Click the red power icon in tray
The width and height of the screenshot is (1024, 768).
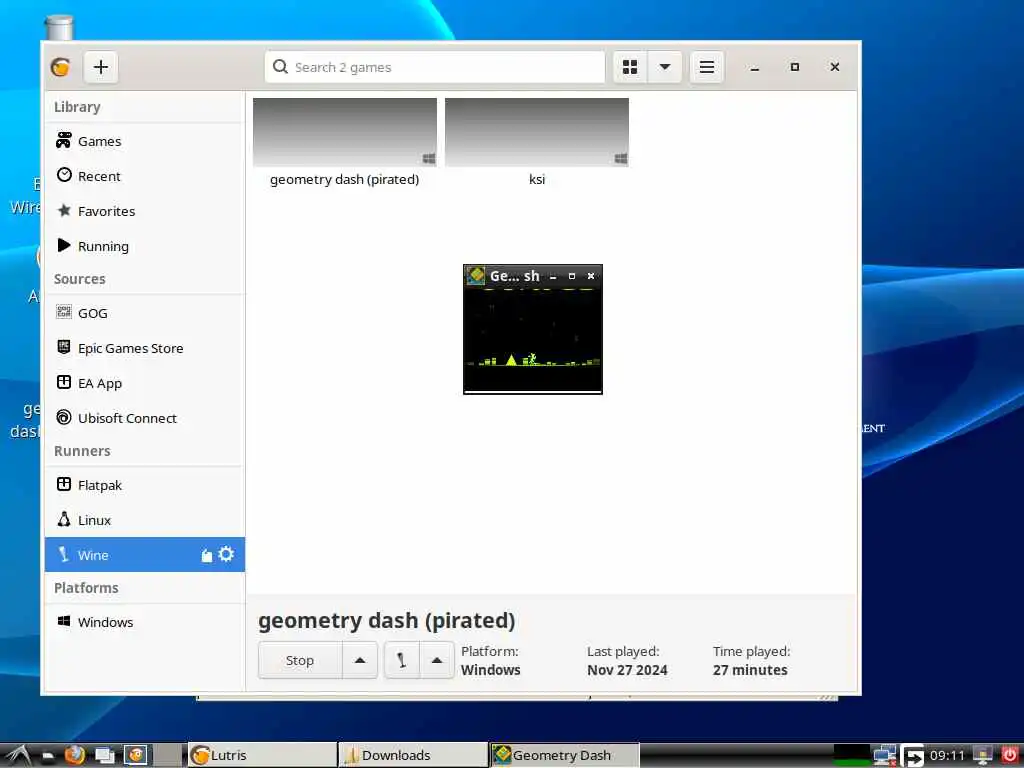[x=1010, y=755]
